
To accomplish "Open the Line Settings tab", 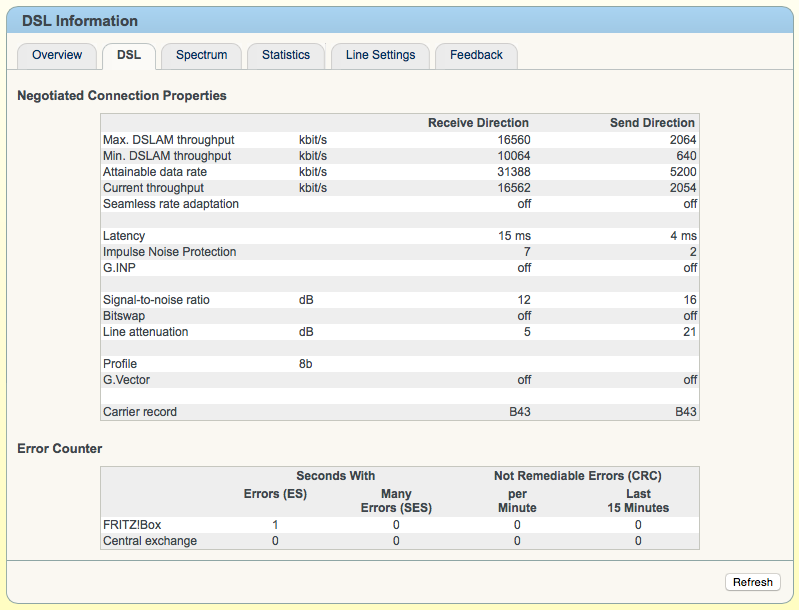I will [x=380, y=55].
